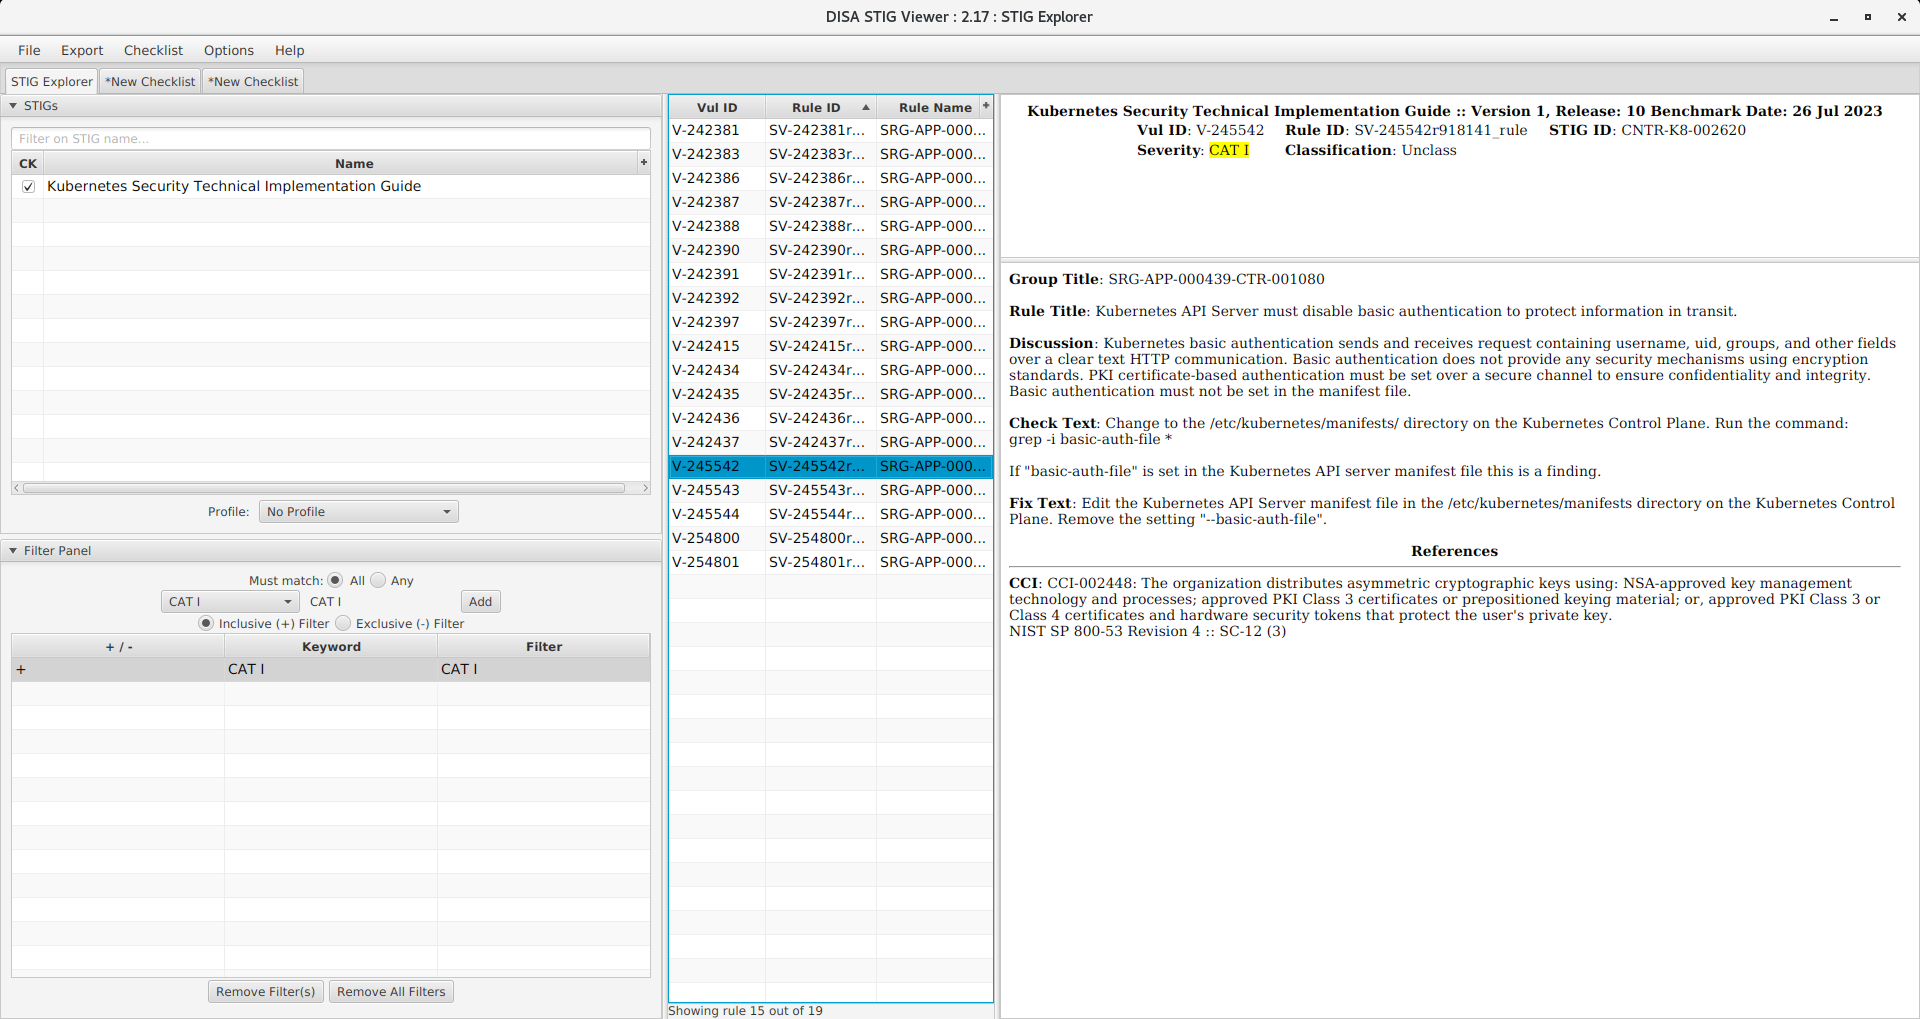Click the plus icon in STIG name table header

(x=643, y=162)
